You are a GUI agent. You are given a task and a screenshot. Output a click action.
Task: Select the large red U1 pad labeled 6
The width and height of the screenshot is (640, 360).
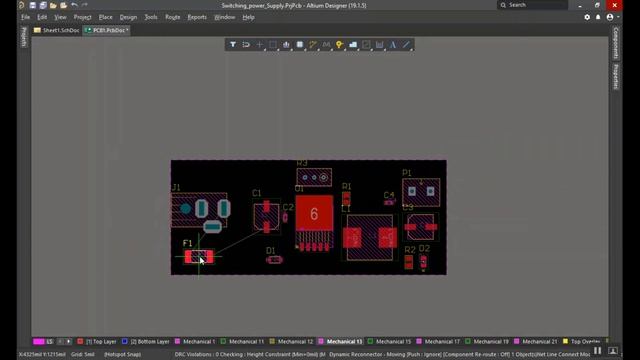coord(314,213)
